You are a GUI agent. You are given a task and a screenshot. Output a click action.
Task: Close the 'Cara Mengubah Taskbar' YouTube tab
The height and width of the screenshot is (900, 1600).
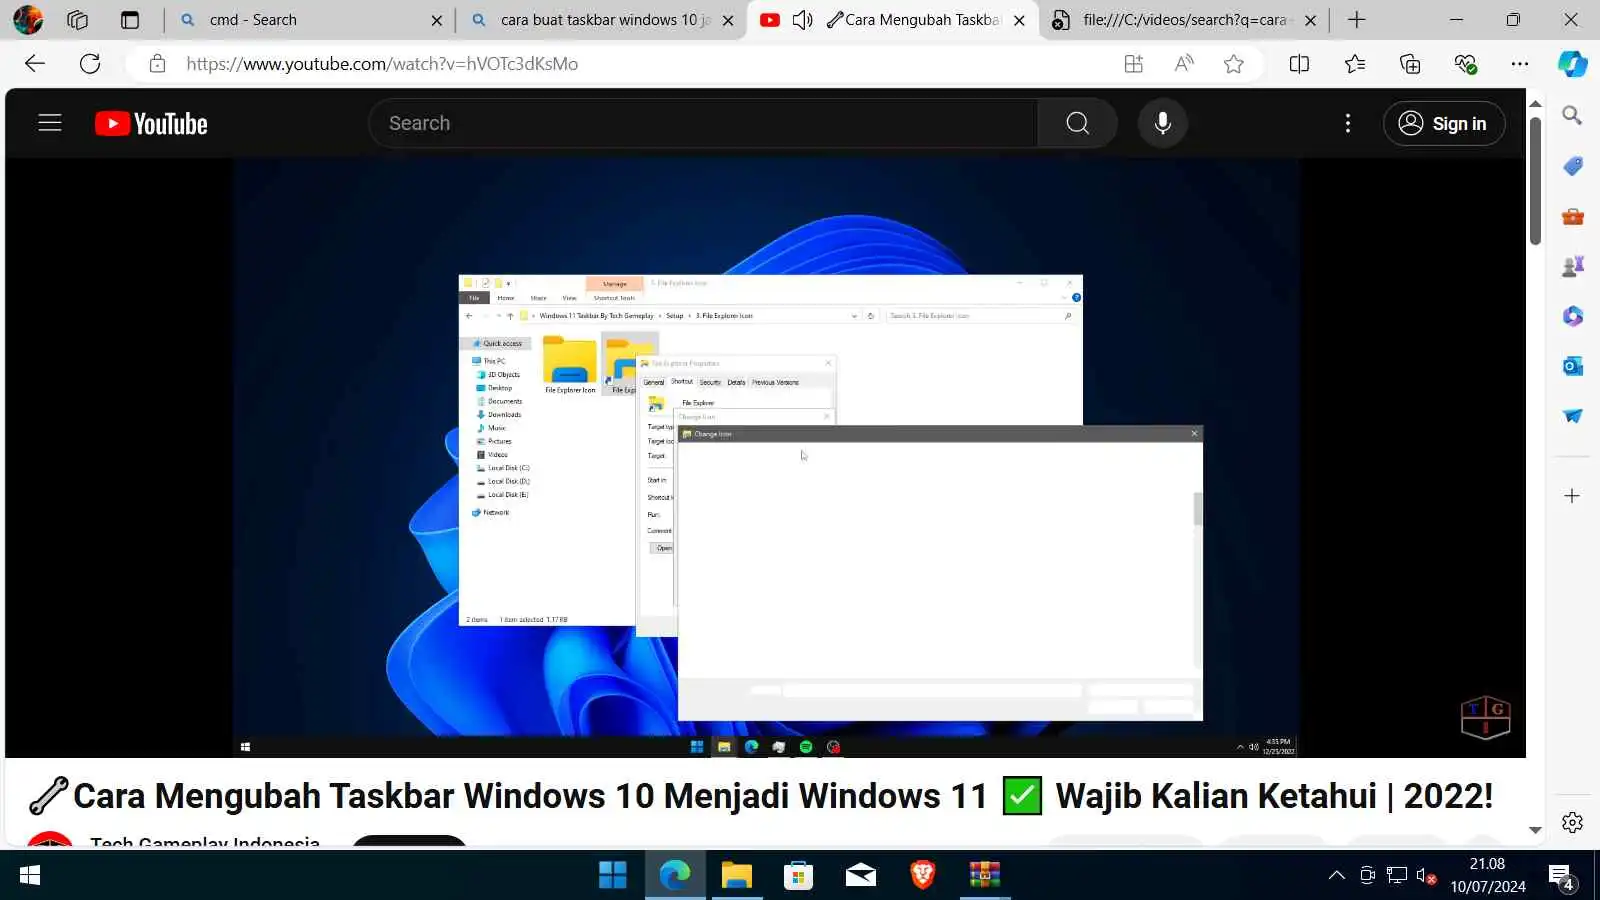(x=1019, y=20)
